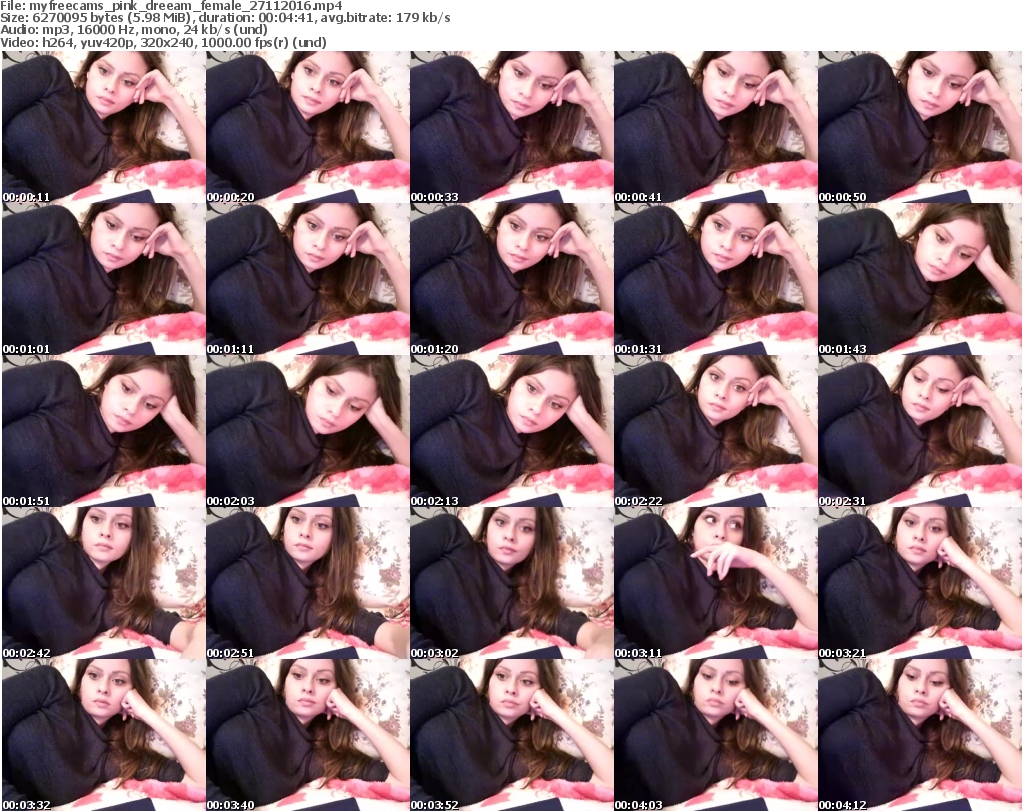This screenshot has height=811, width=1024.
Task: Click the Audio mp3 info line
Action: click(134, 30)
